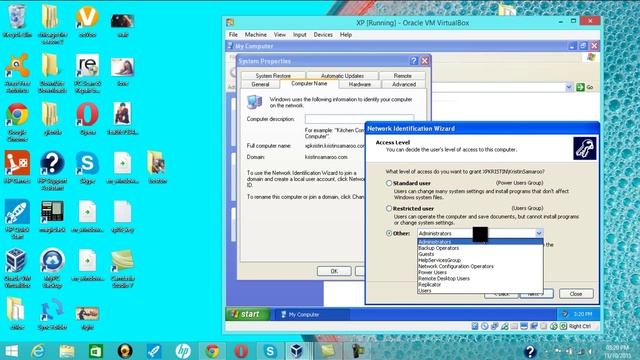
Task: Open Internet Explorer from the taskbar
Action: [x=38, y=351]
